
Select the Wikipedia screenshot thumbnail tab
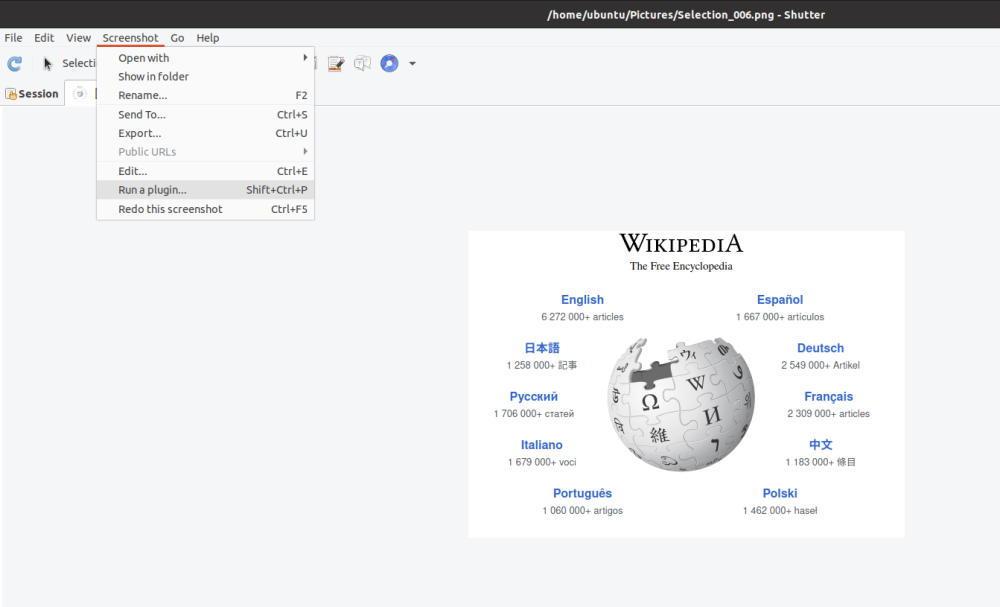pos(80,94)
